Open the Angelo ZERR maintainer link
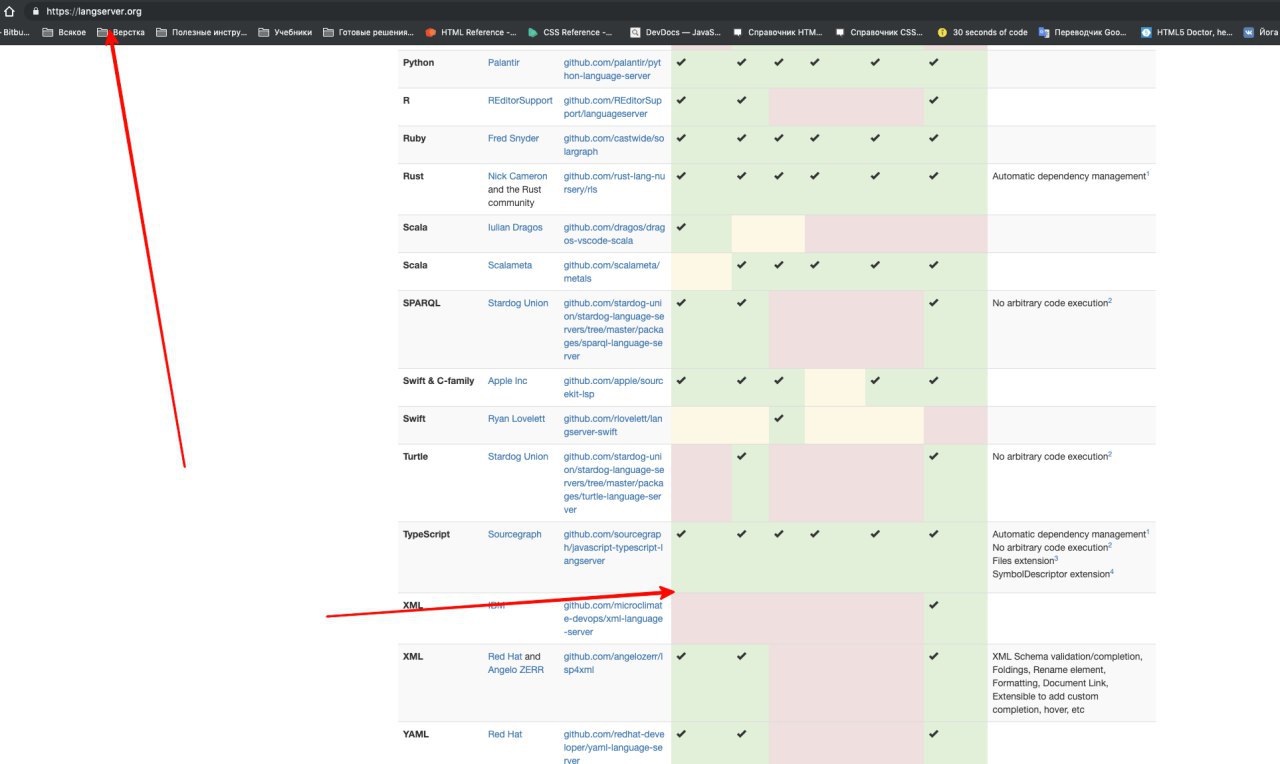The height and width of the screenshot is (764, 1280). [x=516, y=670]
